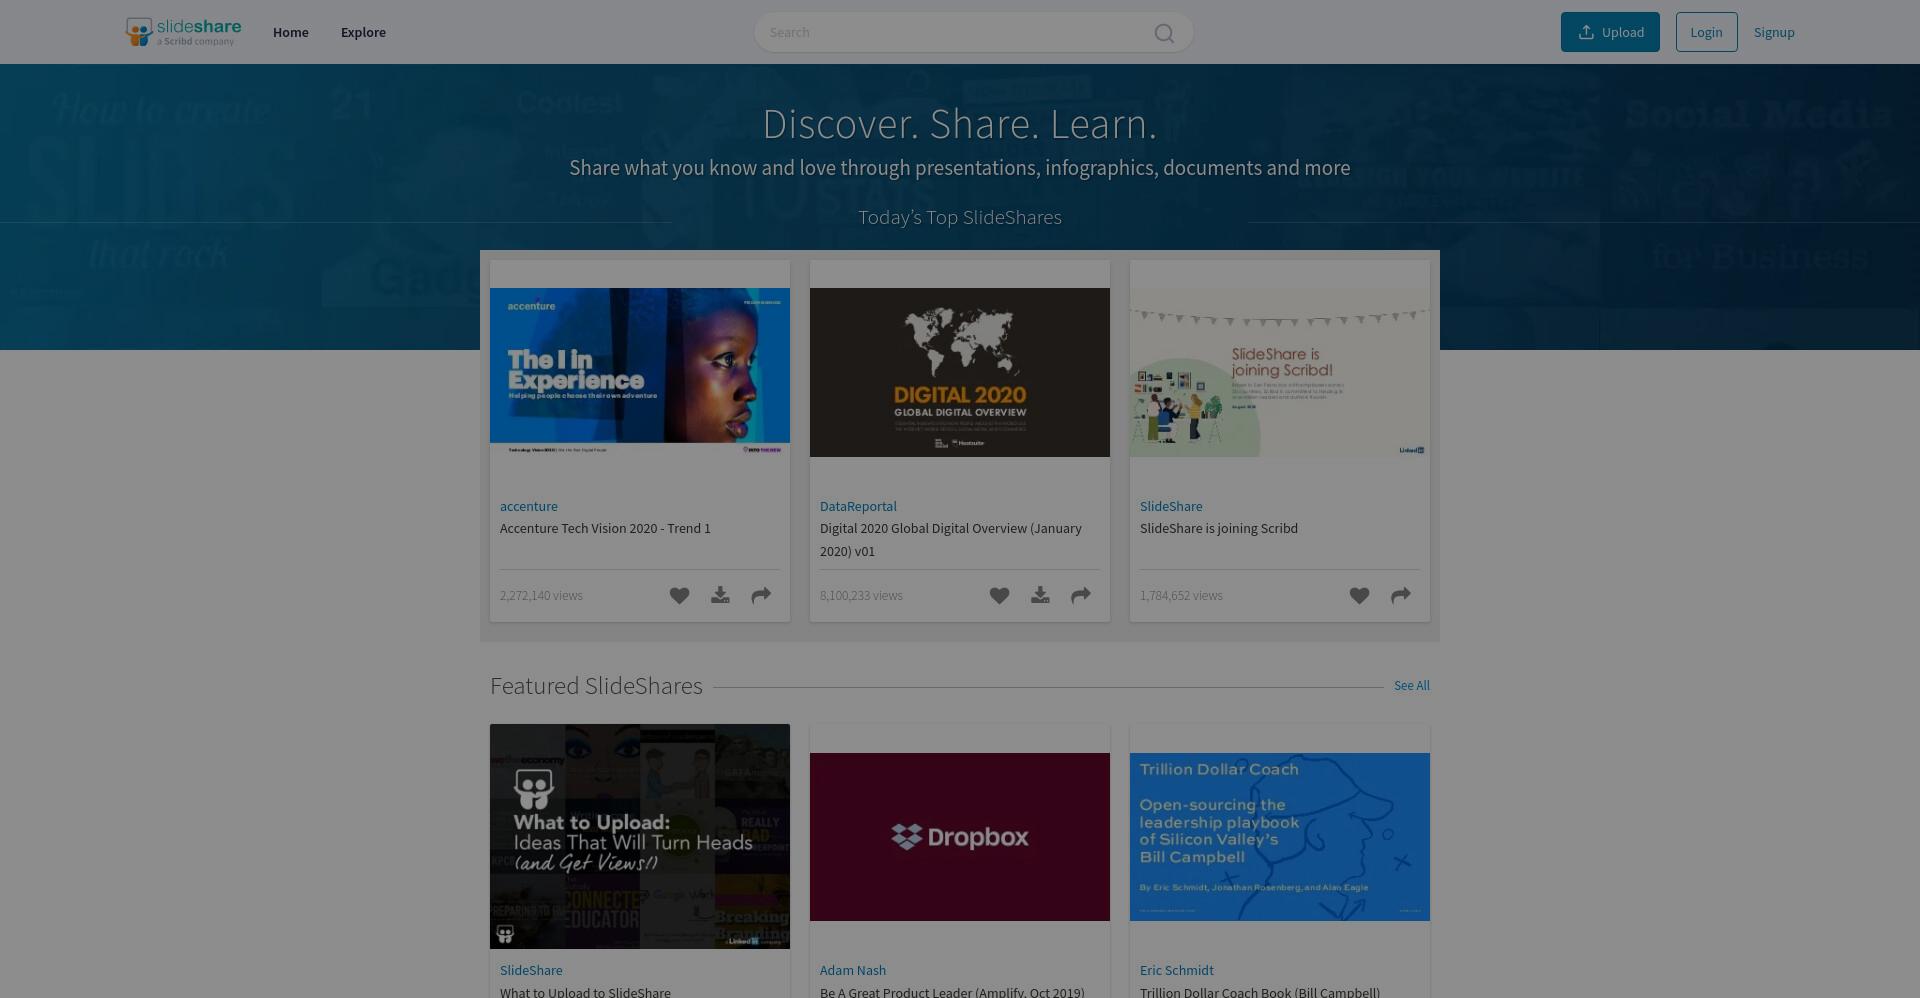Open the SlideShare joining Scribd thumbnail
1920x998 pixels.
coord(1280,373)
